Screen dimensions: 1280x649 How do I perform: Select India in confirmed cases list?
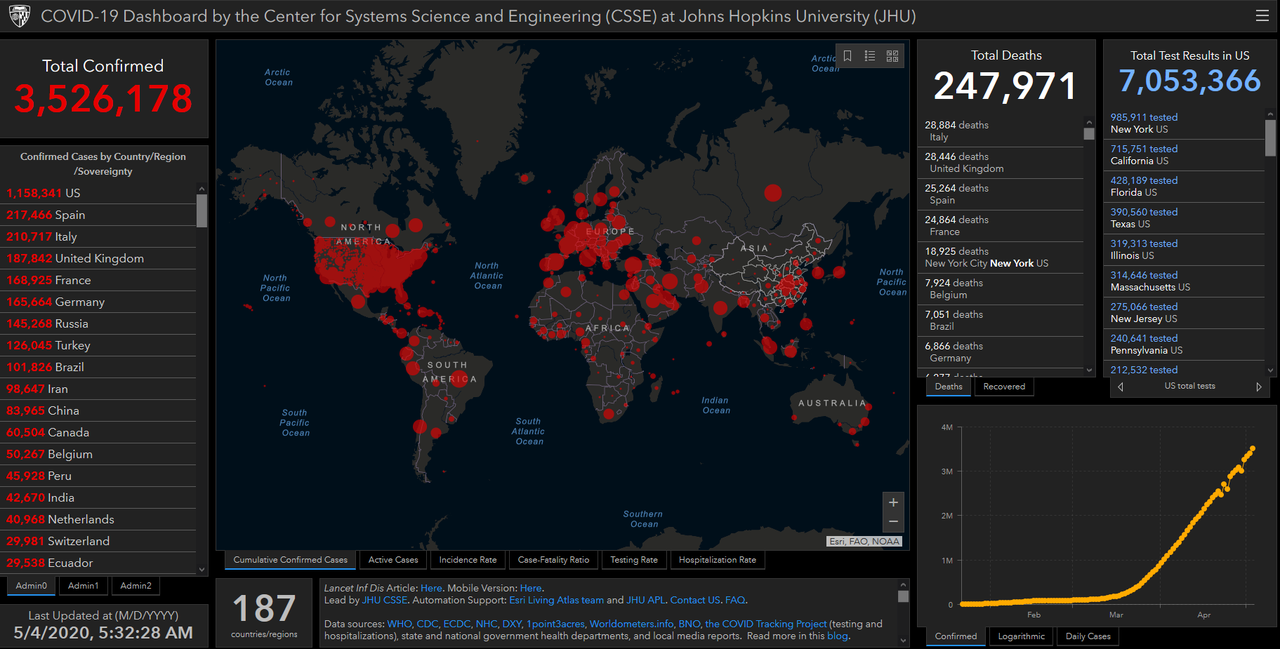pyautogui.click(x=98, y=498)
